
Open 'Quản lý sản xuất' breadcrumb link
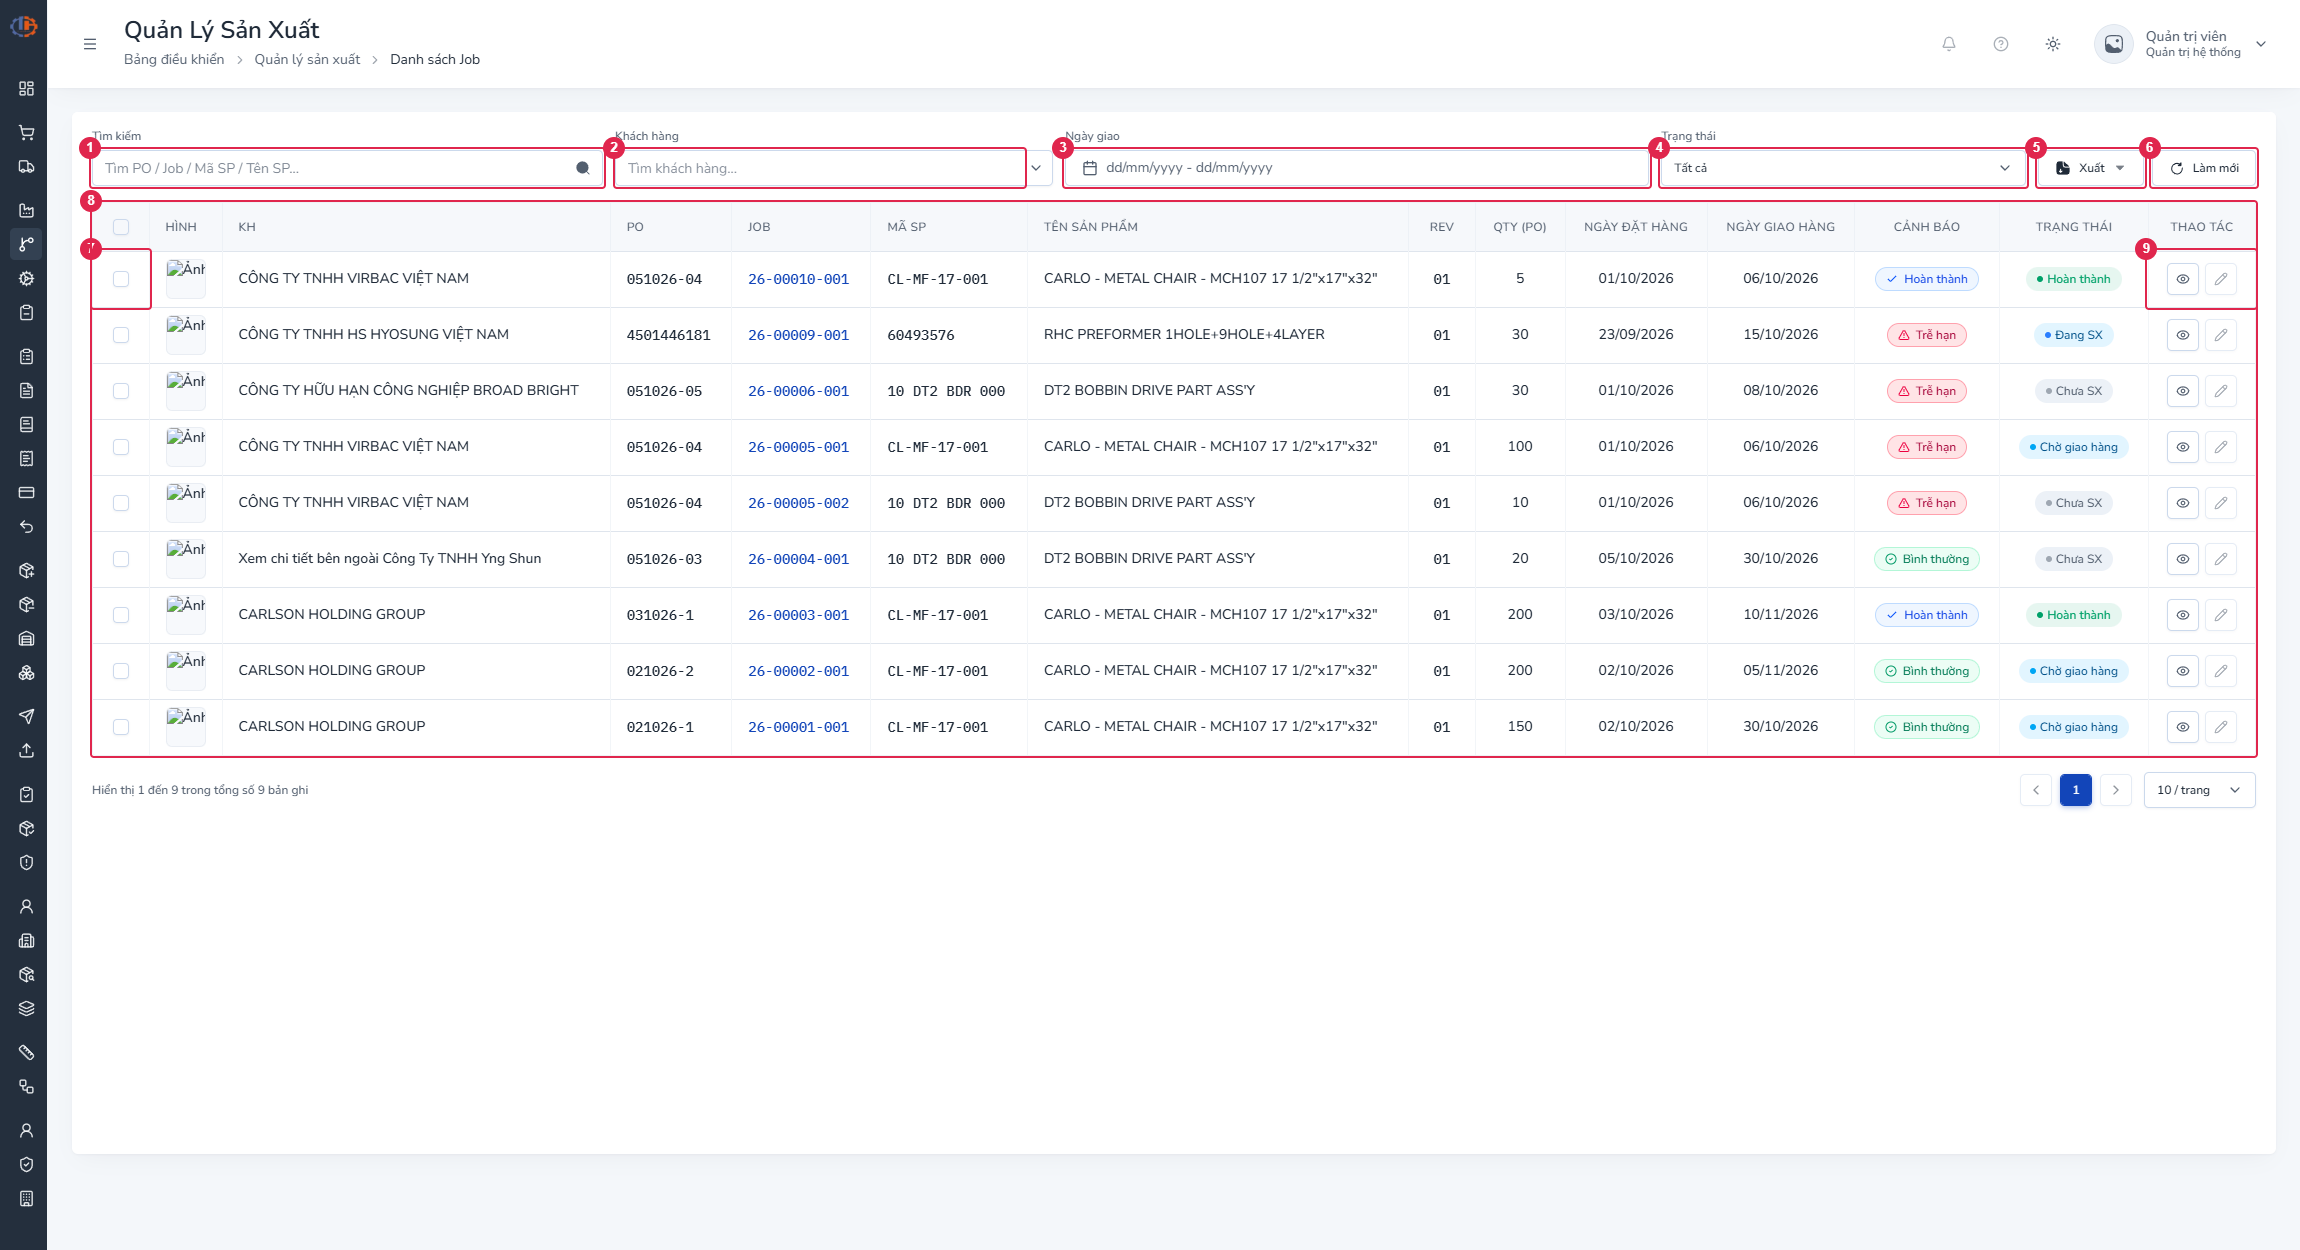pyautogui.click(x=307, y=60)
